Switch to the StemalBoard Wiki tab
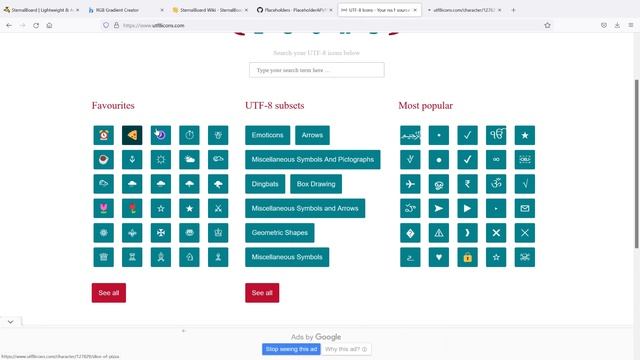Viewport: 640px width, 360px height. tap(209, 10)
